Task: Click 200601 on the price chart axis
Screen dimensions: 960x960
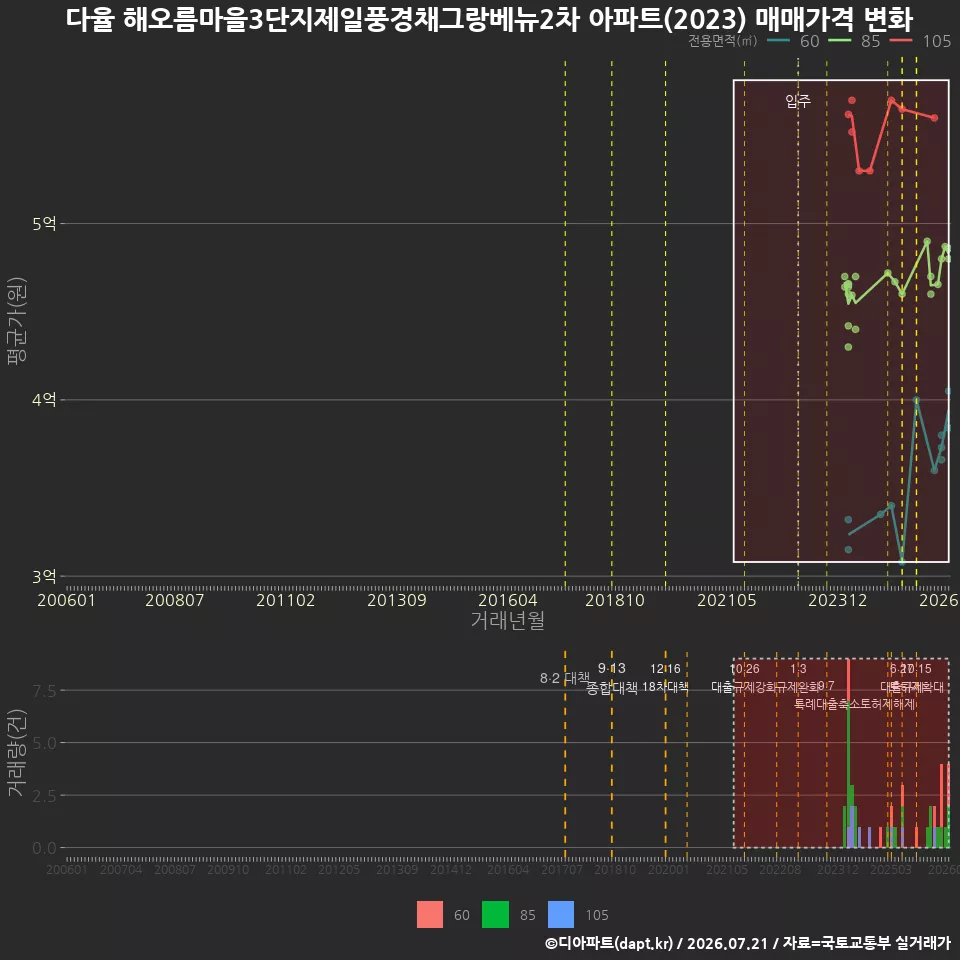Action: 67,600
